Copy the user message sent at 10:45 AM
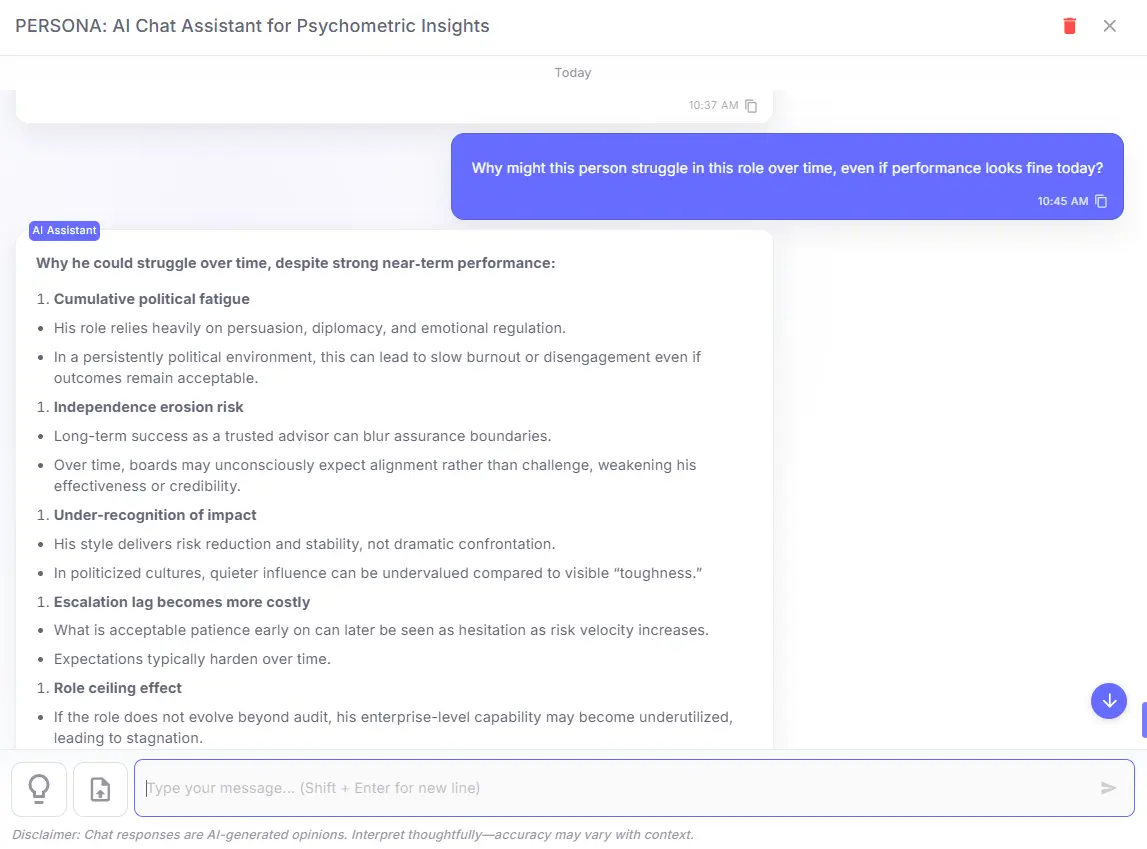The height and width of the screenshot is (849, 1147). 1101,201
